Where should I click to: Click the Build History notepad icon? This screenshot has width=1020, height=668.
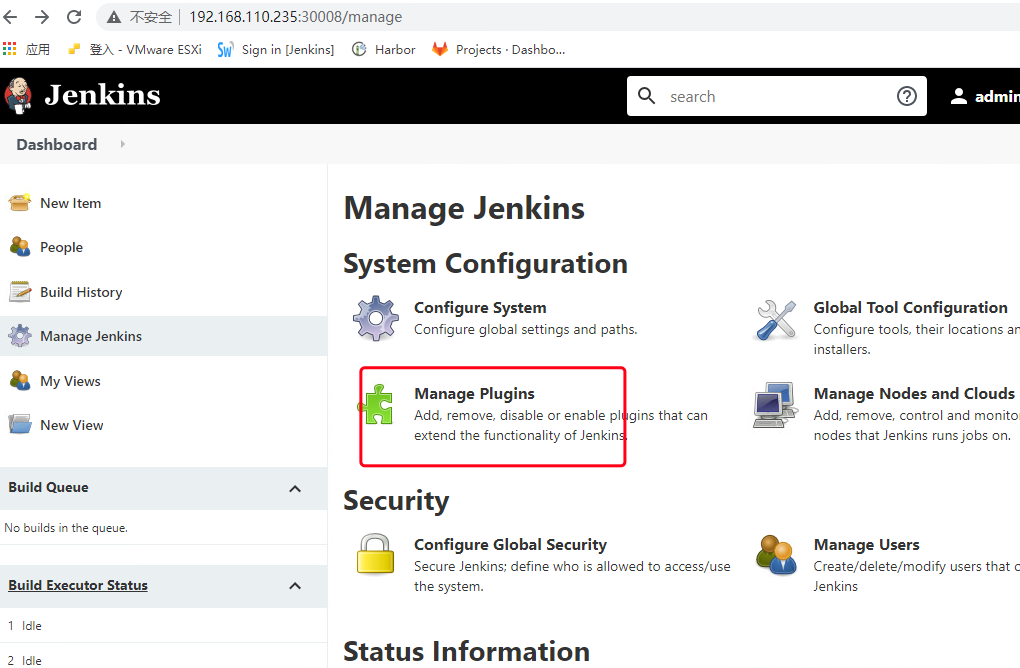(x=20, y=291)
